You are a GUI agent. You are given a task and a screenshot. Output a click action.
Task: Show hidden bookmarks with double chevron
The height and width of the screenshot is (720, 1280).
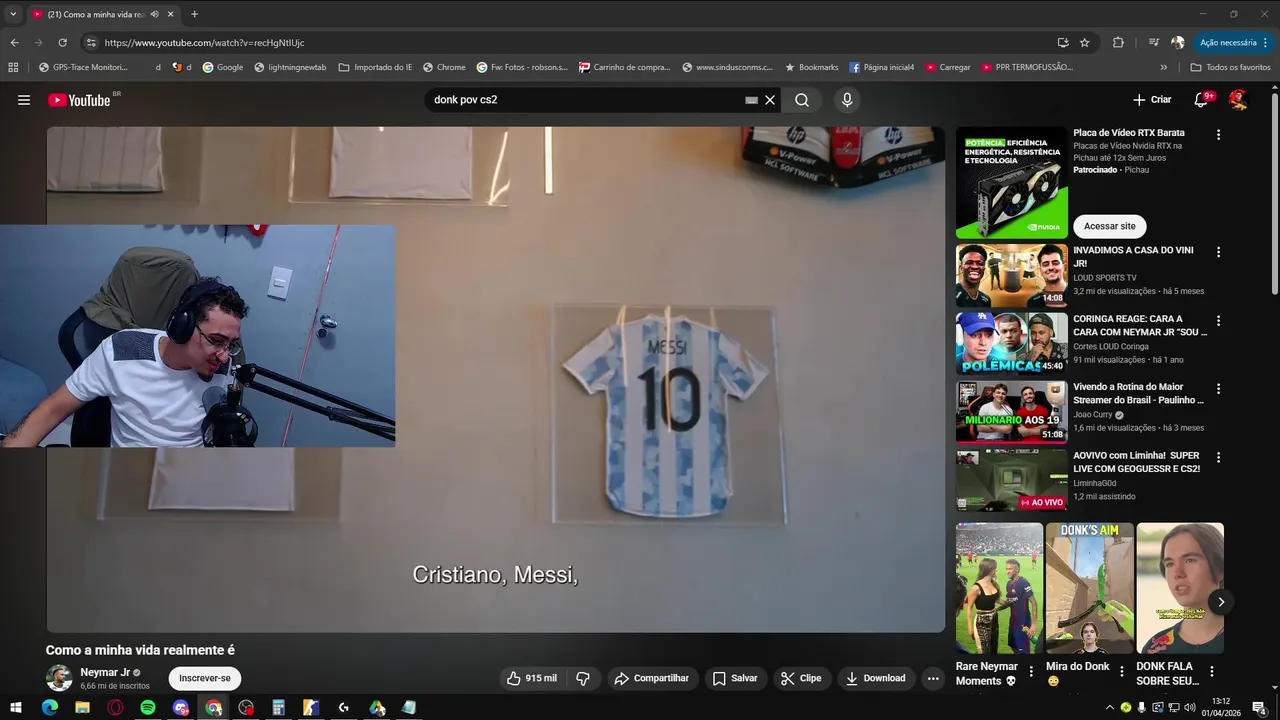(x=1163, y=67)
